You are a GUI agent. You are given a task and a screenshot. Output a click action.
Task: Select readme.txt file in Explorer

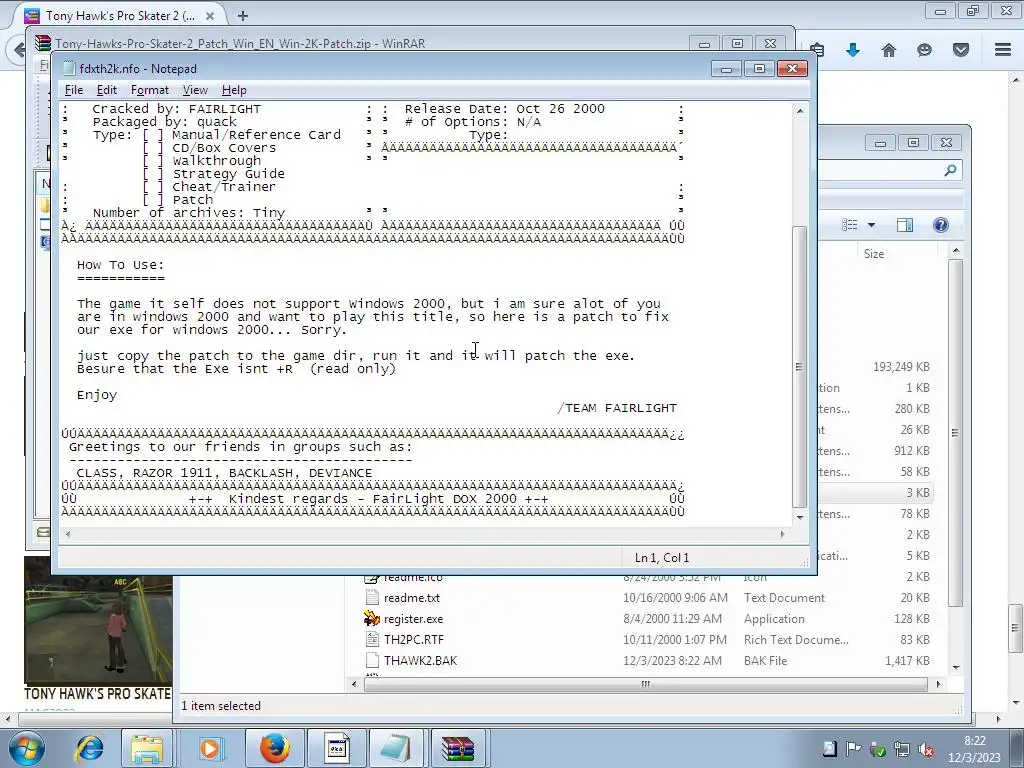411,598
